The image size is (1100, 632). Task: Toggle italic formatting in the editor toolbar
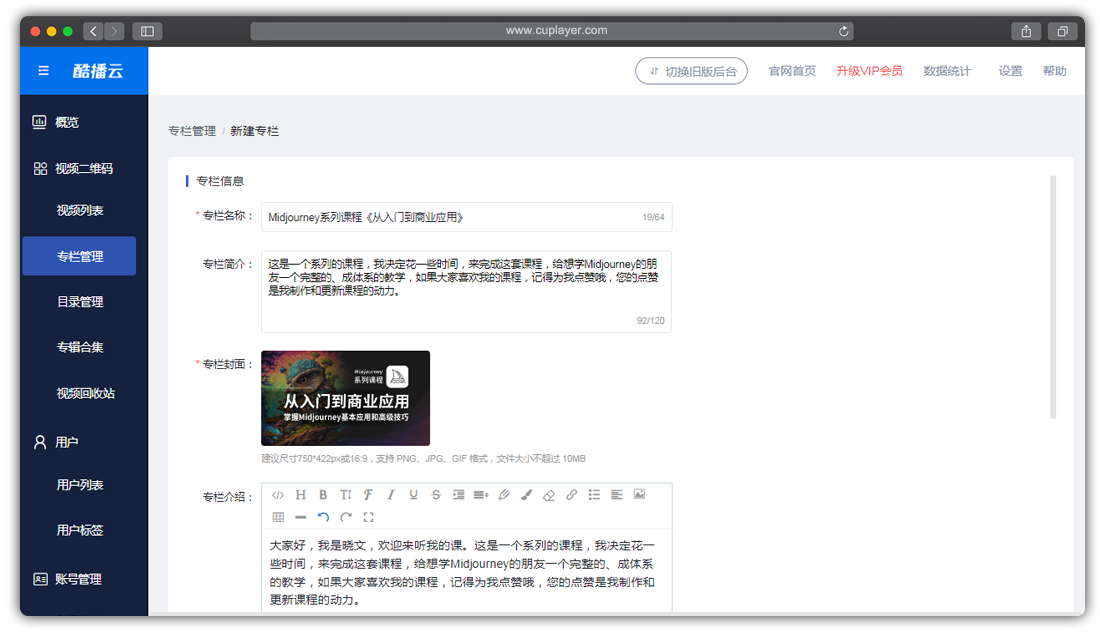pyautogui.click(x=390, y=494)
